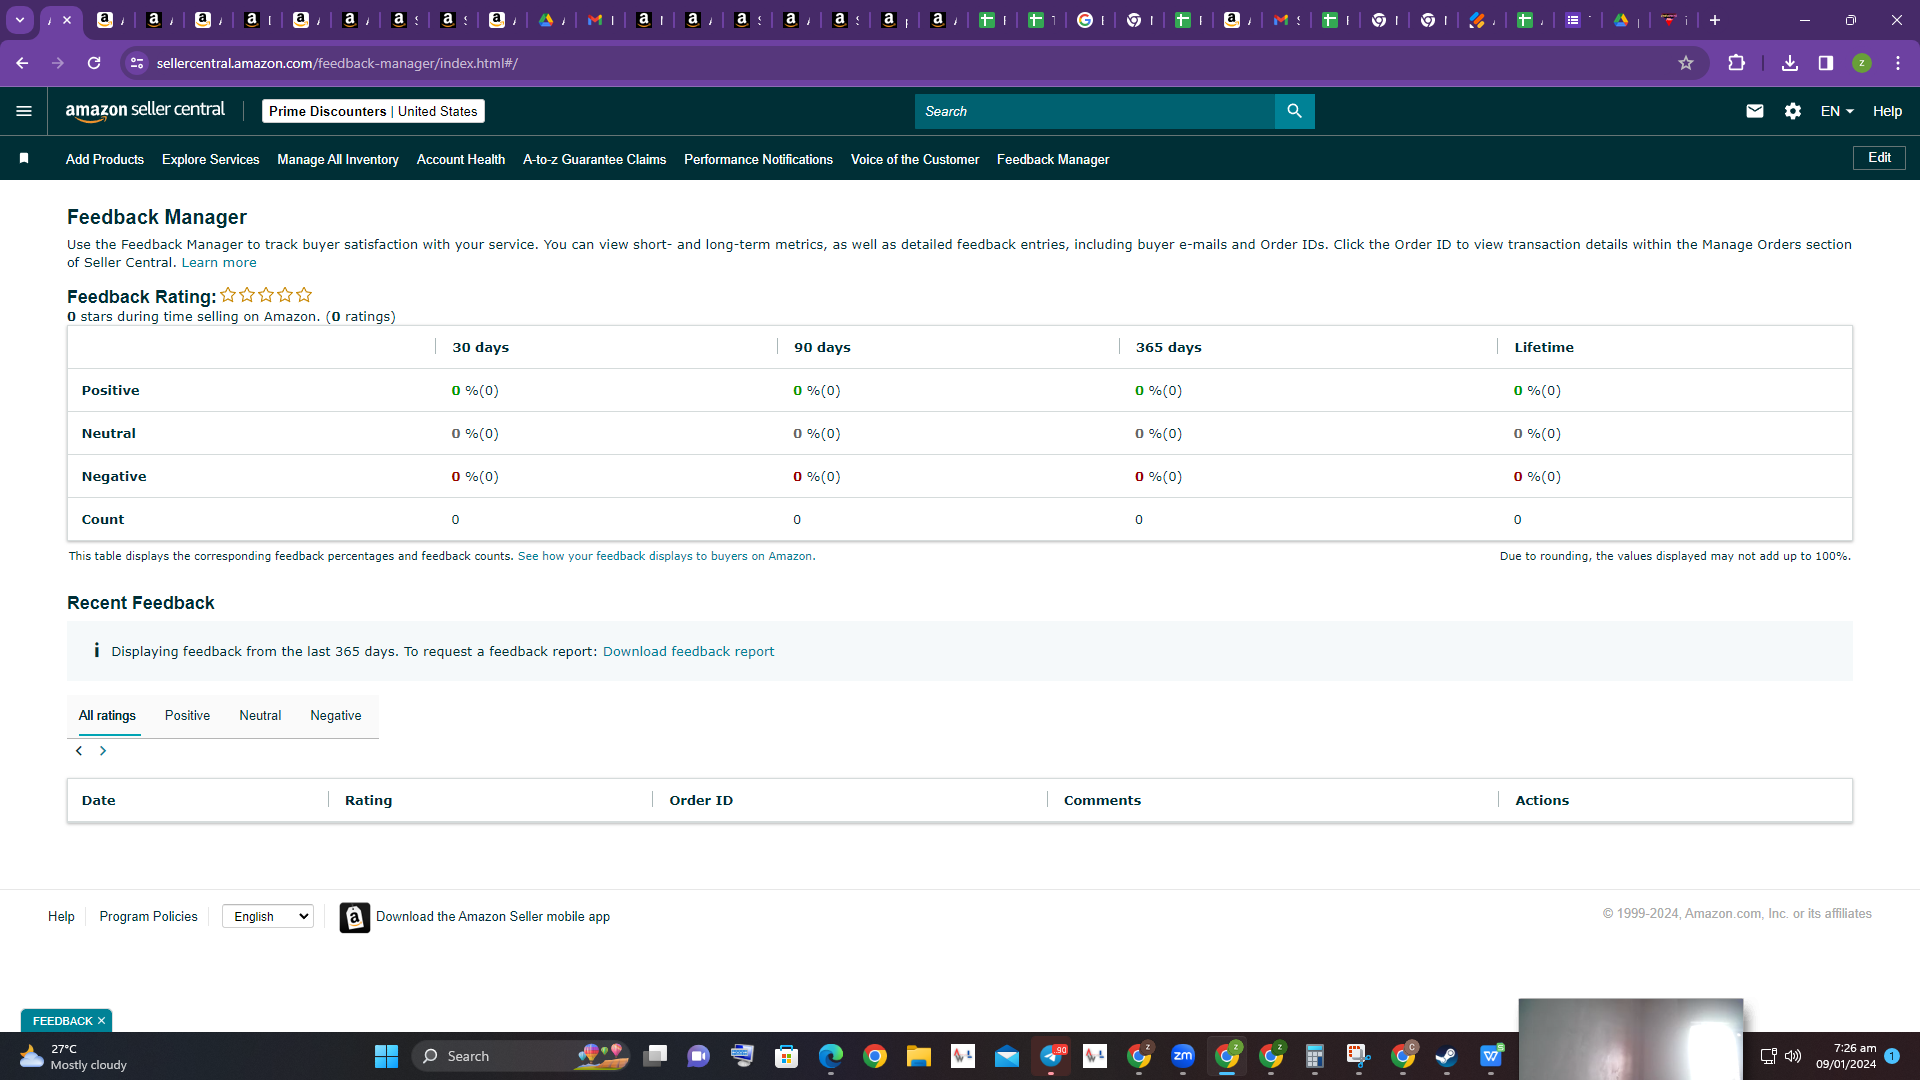The height and width of the screenshot is (1080, 1920).
Task: Open Steam from the taskbar
Action: 1447,1056
